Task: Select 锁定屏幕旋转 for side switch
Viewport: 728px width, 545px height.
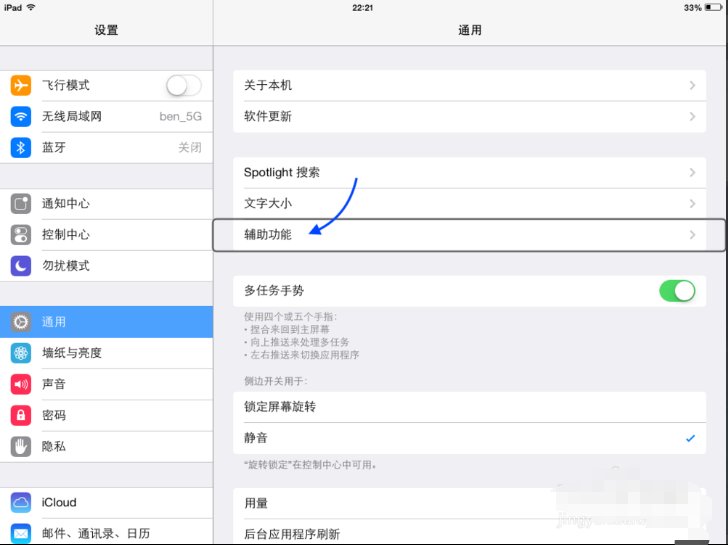Action: [469, 407]
